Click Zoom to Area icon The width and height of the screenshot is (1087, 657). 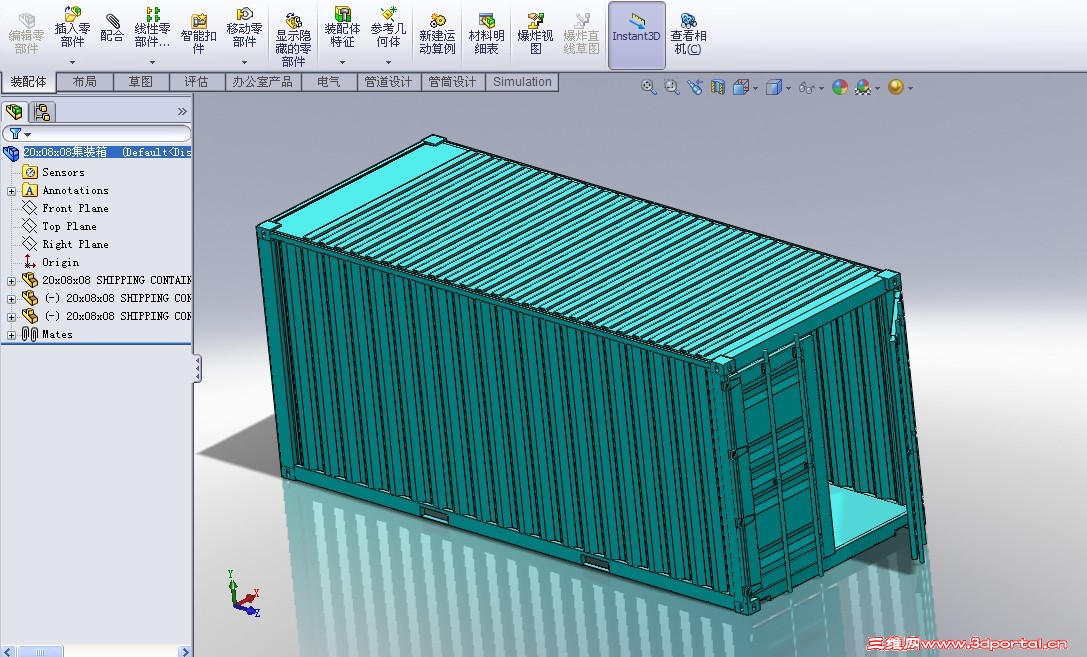point(671,87)
